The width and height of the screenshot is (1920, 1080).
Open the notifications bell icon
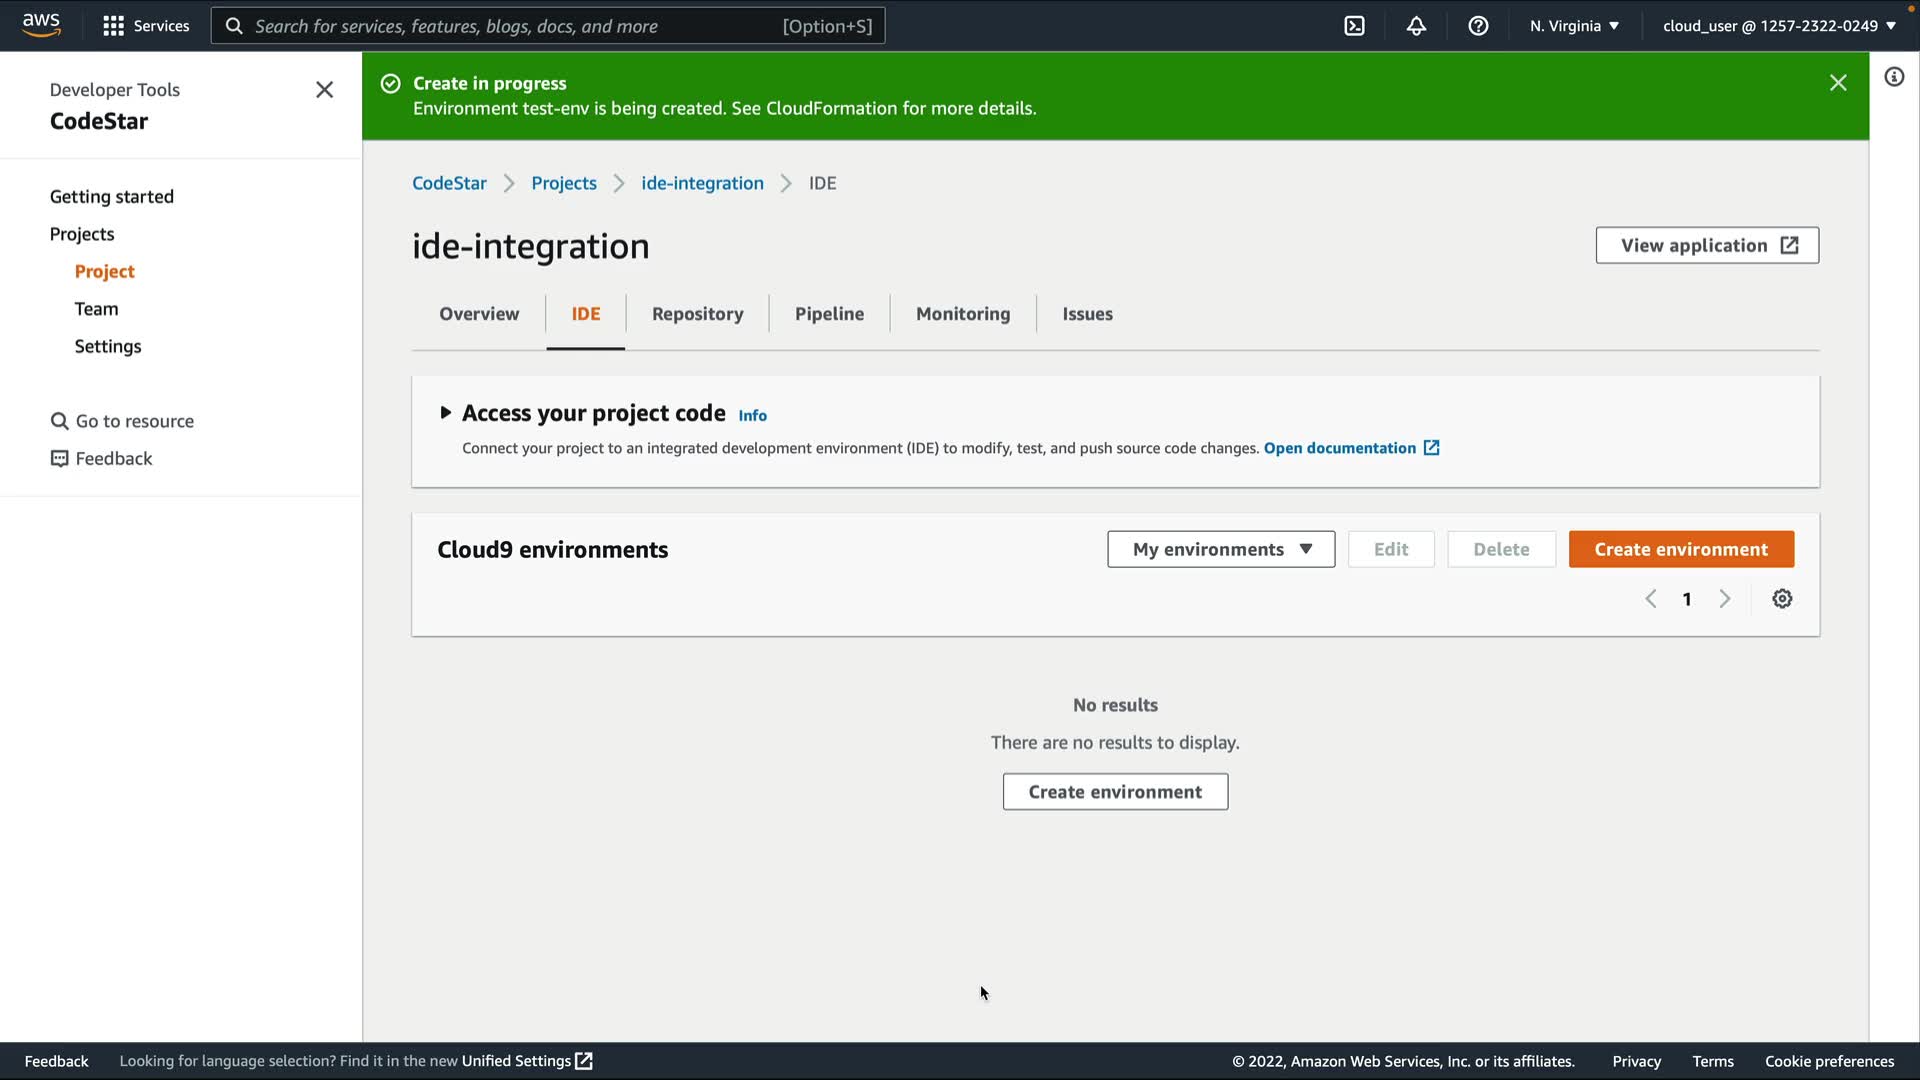point(1416,26)
